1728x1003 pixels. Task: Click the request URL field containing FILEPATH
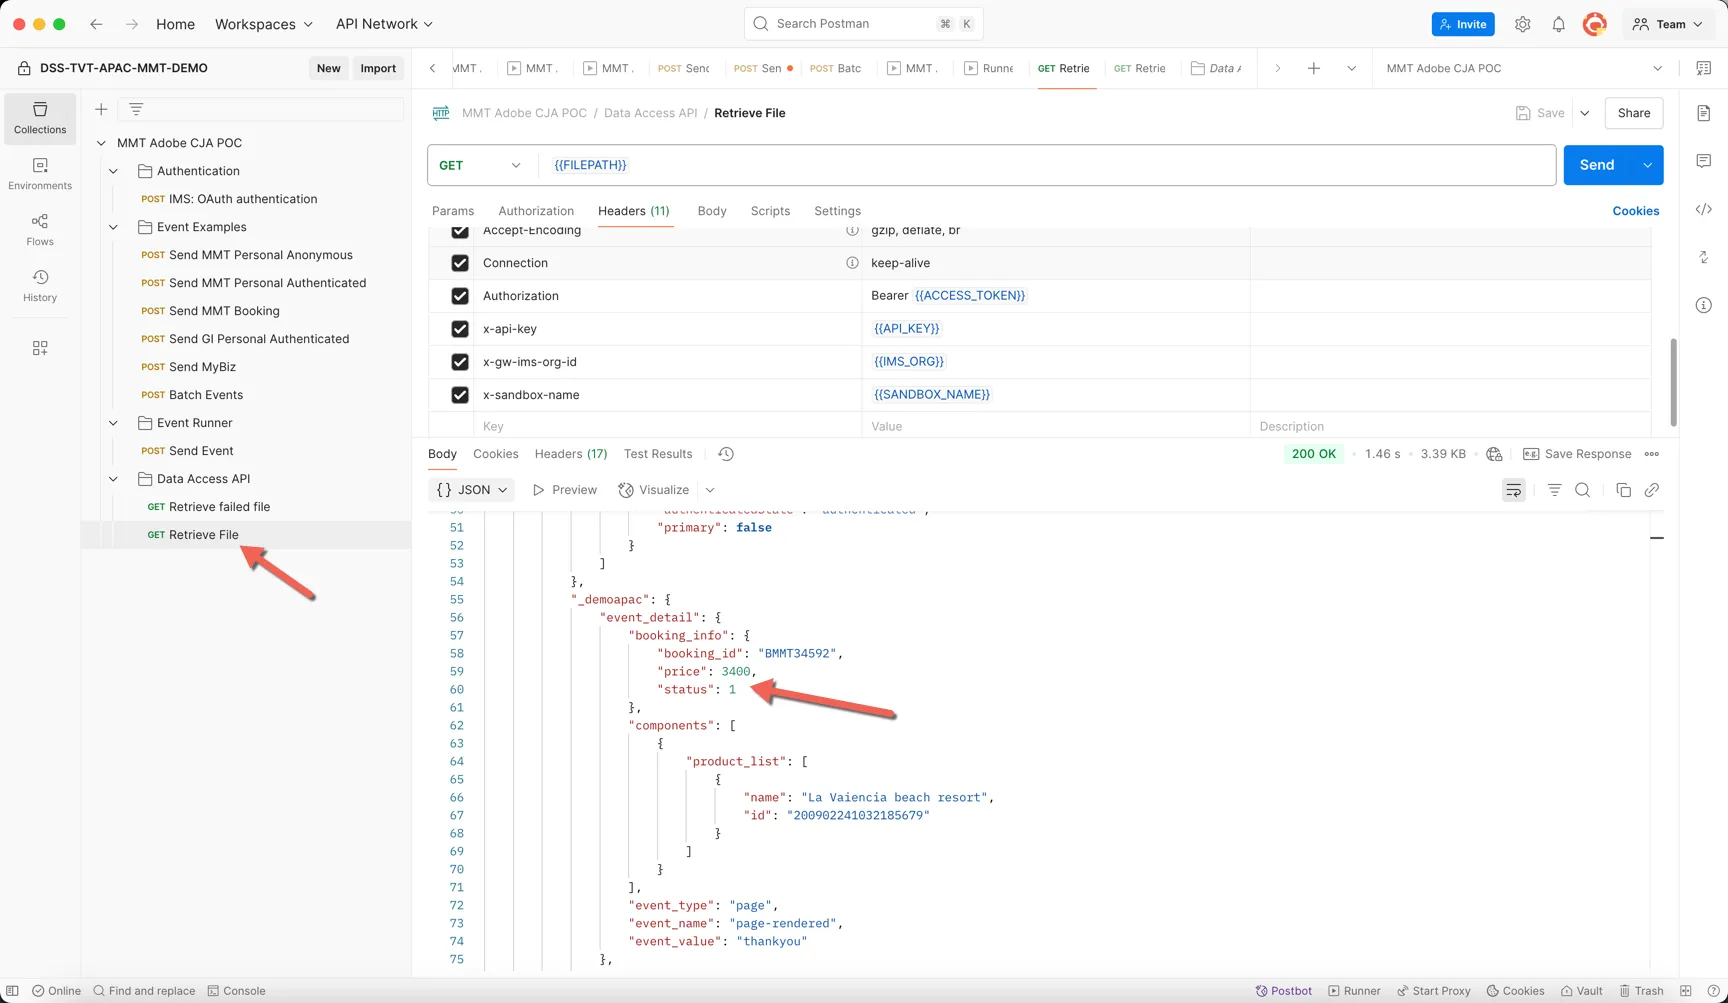point(1046,165)
